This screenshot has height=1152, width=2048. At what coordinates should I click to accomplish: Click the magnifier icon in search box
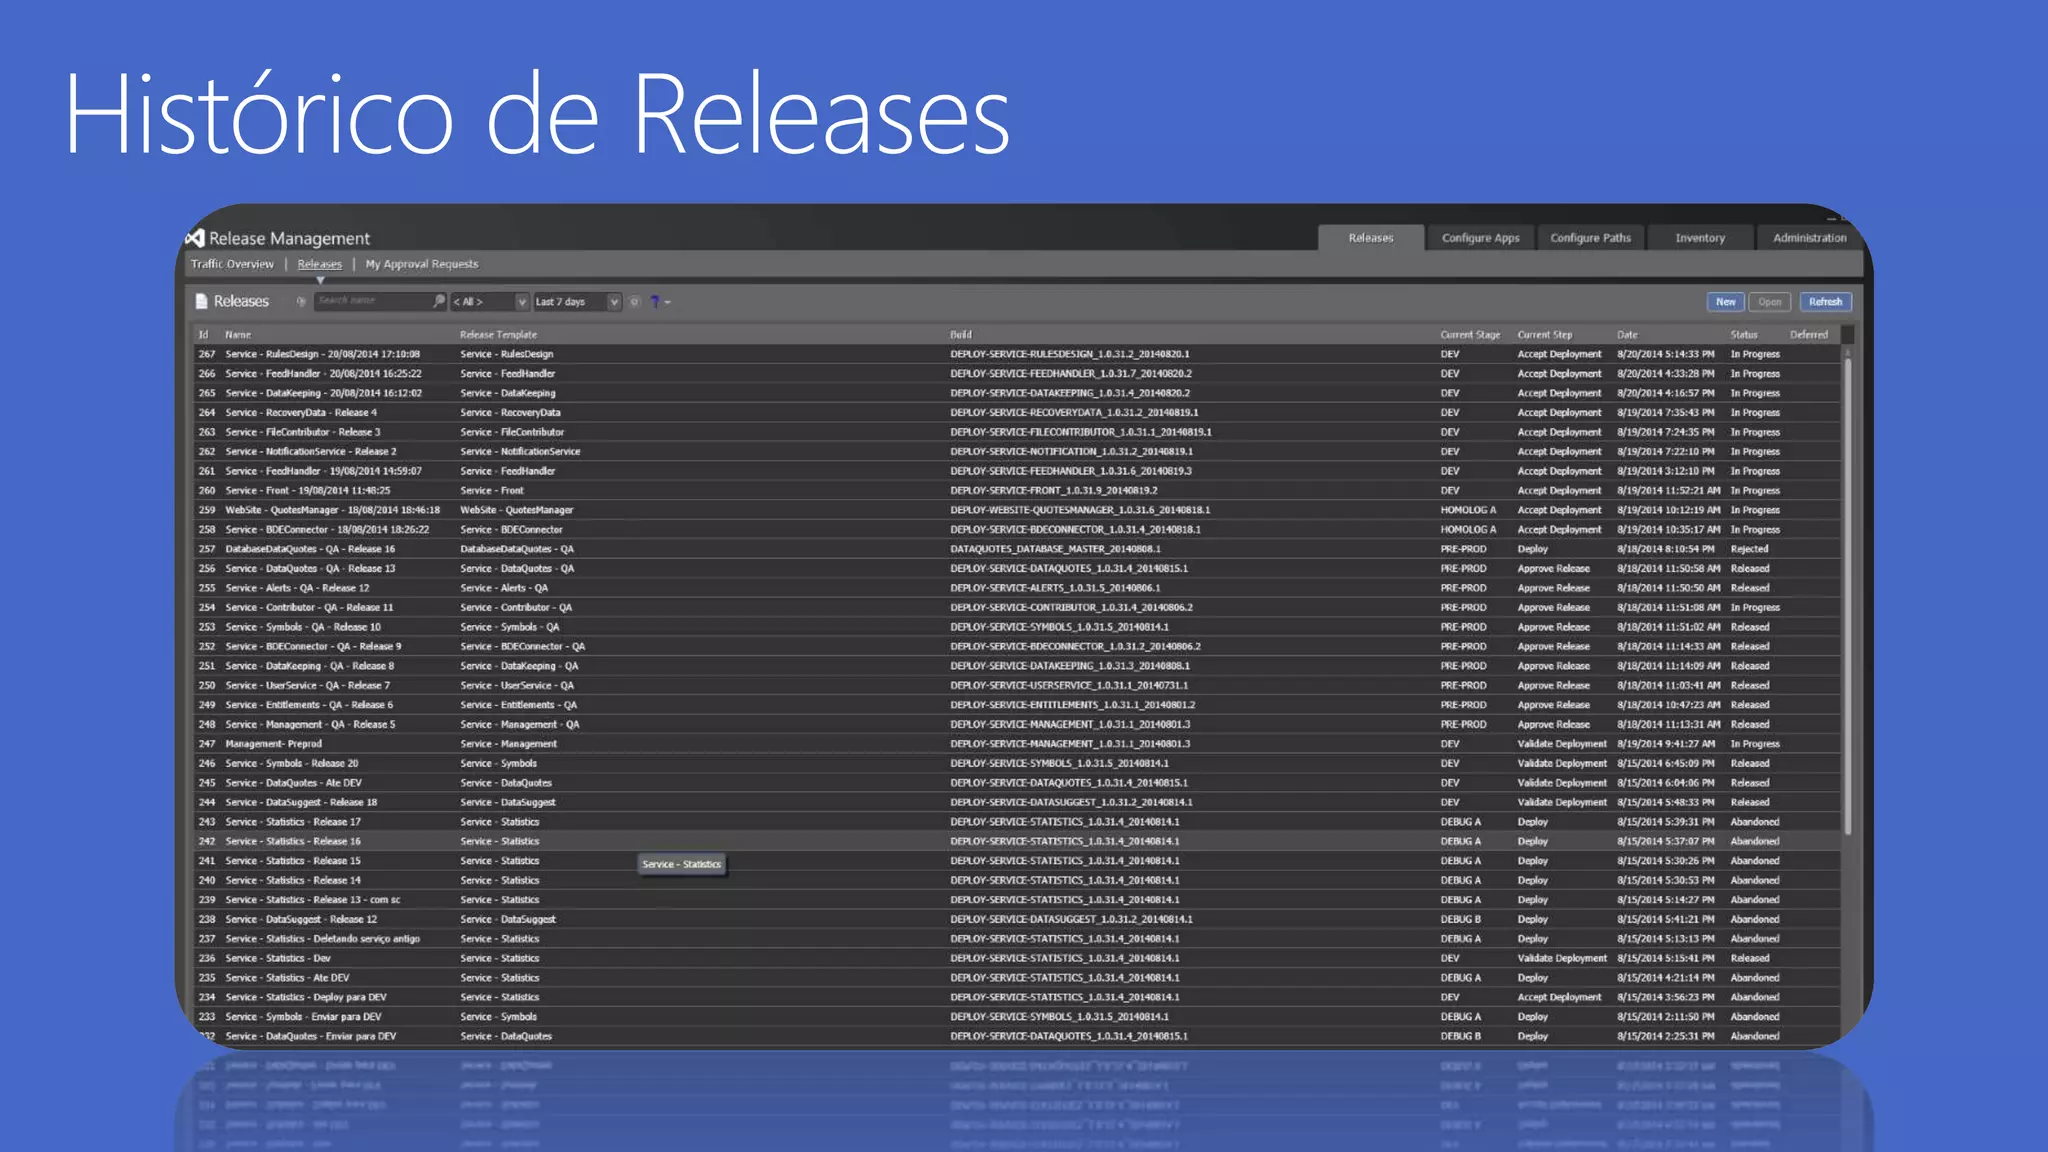click(x=438, y=301)
